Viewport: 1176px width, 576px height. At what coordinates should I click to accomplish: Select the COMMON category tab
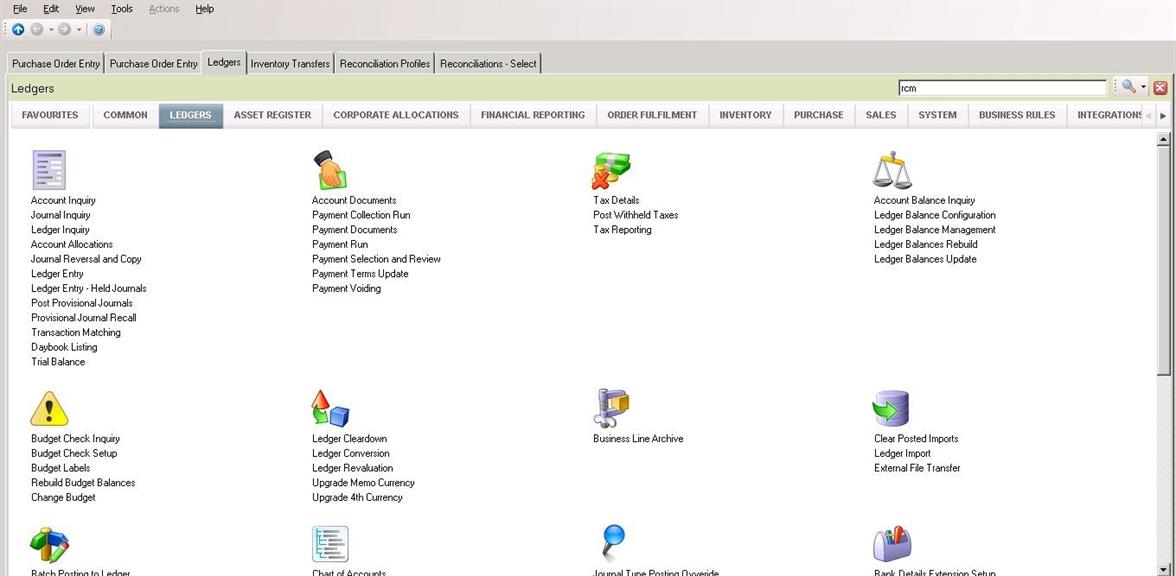[125, 116]
